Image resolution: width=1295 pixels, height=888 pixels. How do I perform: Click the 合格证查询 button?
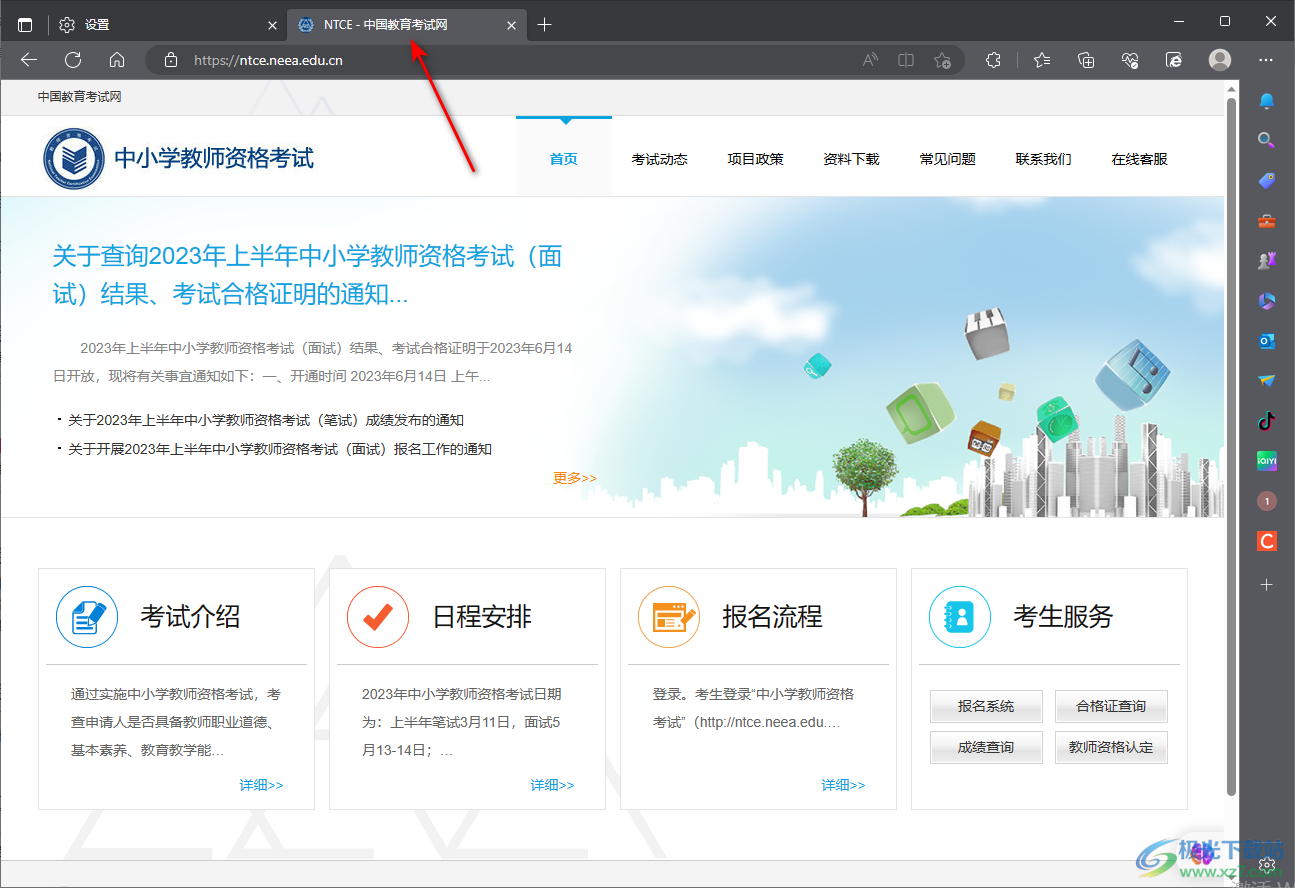click(x=1111, y=706)
